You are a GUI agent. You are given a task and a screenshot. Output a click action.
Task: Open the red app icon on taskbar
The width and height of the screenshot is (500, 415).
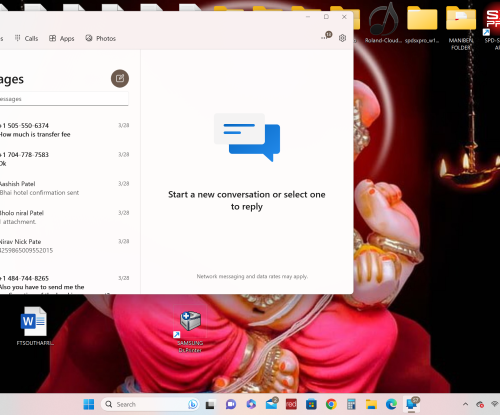[291, 404]
